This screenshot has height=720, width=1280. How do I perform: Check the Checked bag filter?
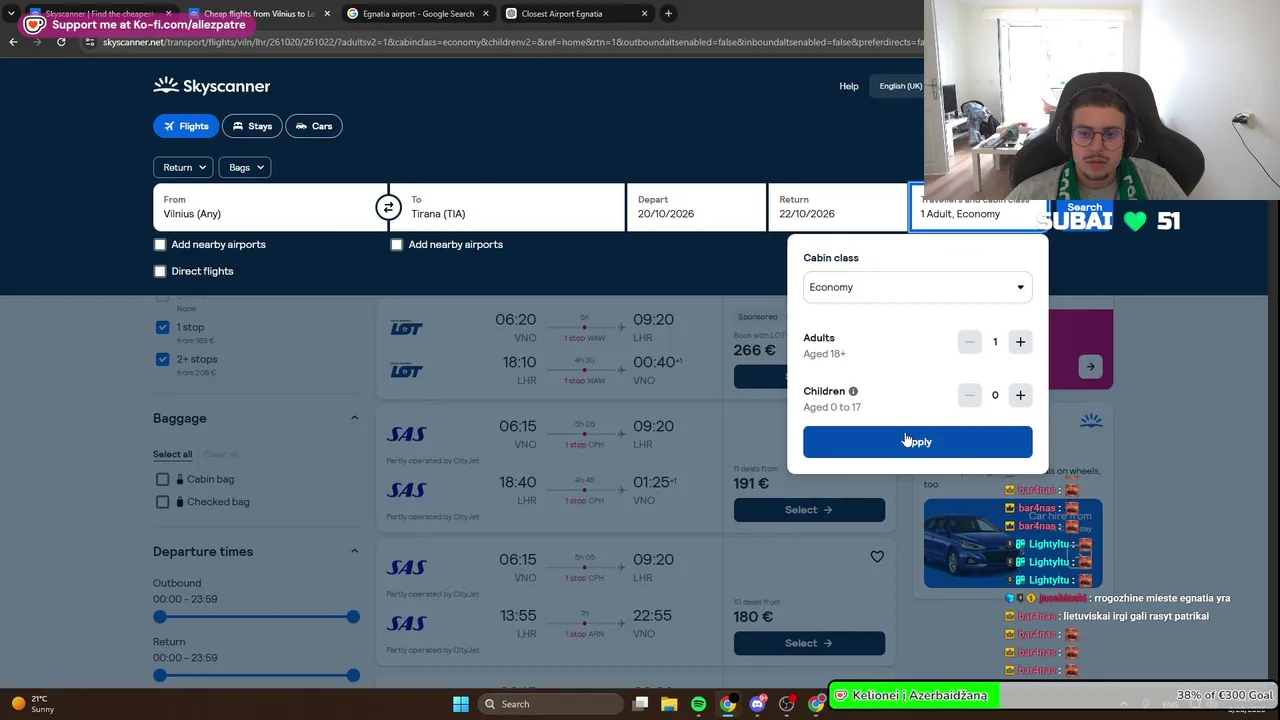coord(163,502)
